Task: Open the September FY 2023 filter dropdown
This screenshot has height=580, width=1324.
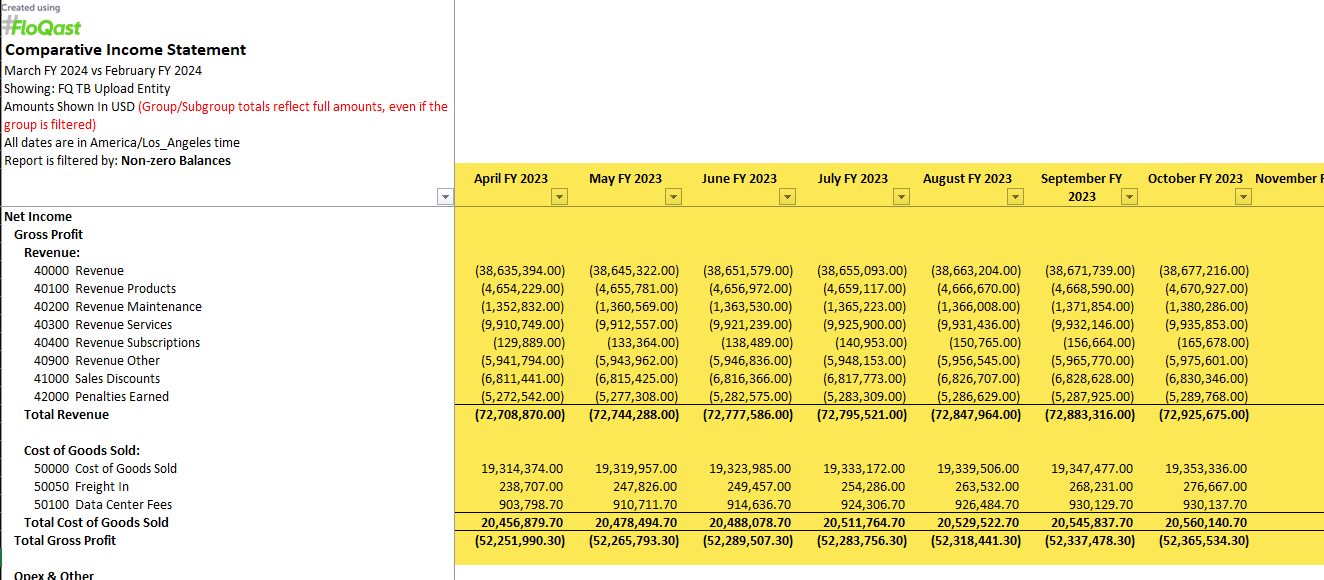Action: 1129,197
